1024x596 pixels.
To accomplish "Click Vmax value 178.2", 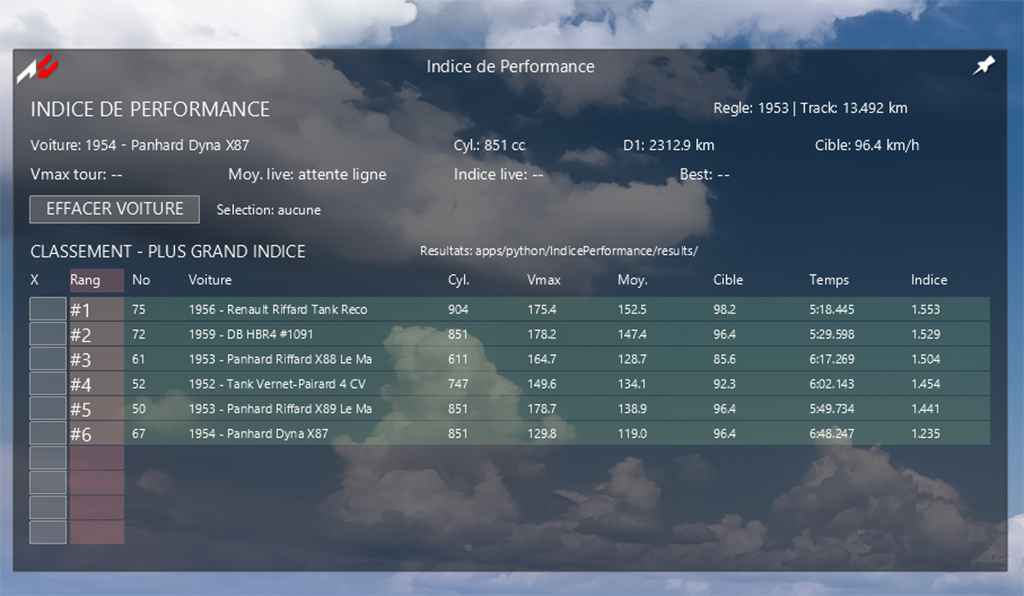I will click(x=541, y=334).
